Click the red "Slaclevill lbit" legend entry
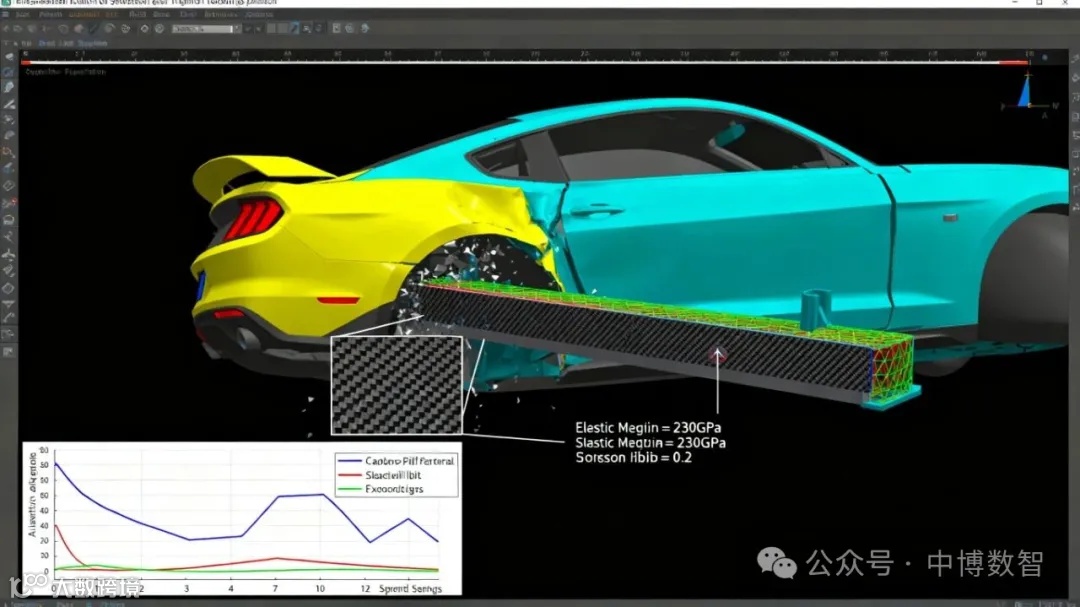The height and width of the screenshot is (607, 1080). point(380,475)
